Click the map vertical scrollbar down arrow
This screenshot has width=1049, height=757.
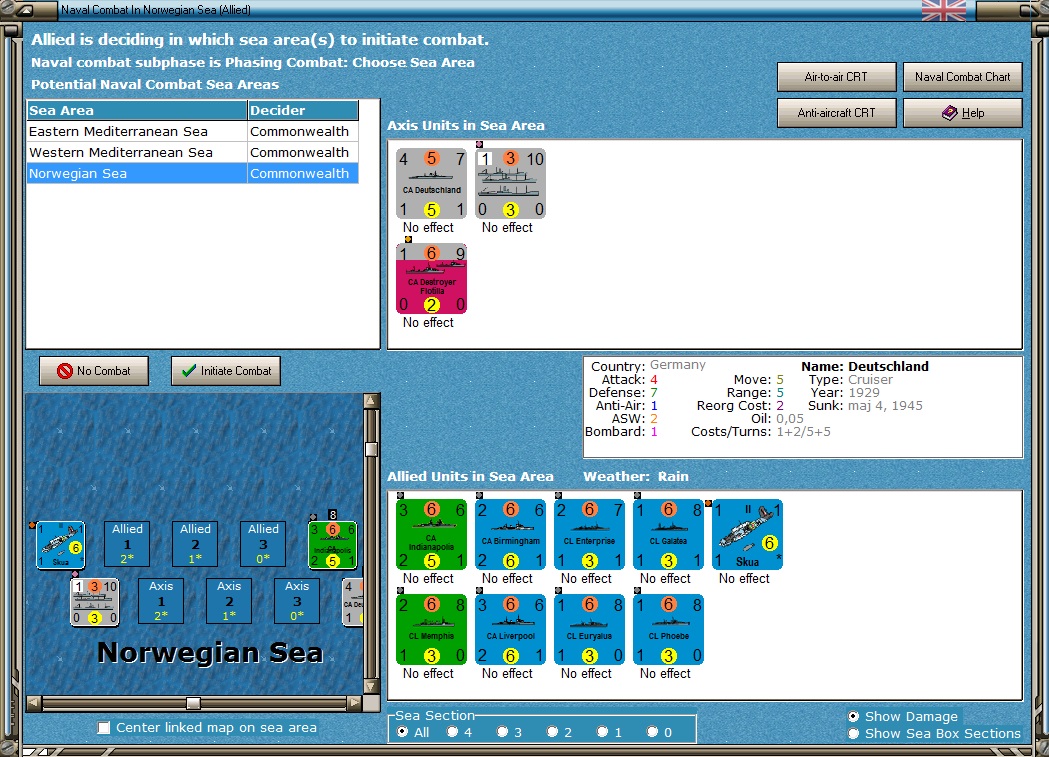tap(371, 686)
